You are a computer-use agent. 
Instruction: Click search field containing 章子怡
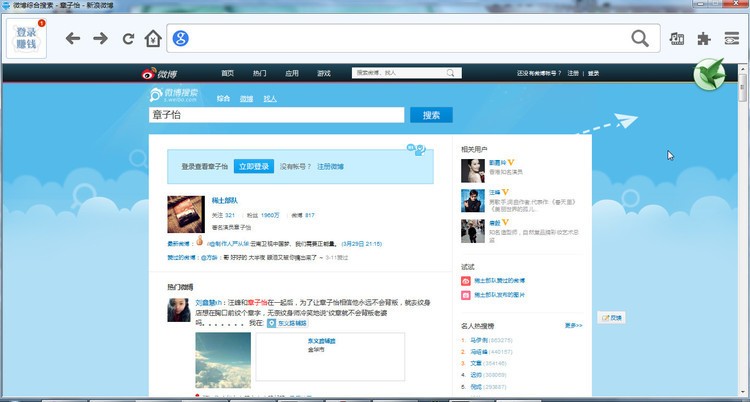(276, 115)
